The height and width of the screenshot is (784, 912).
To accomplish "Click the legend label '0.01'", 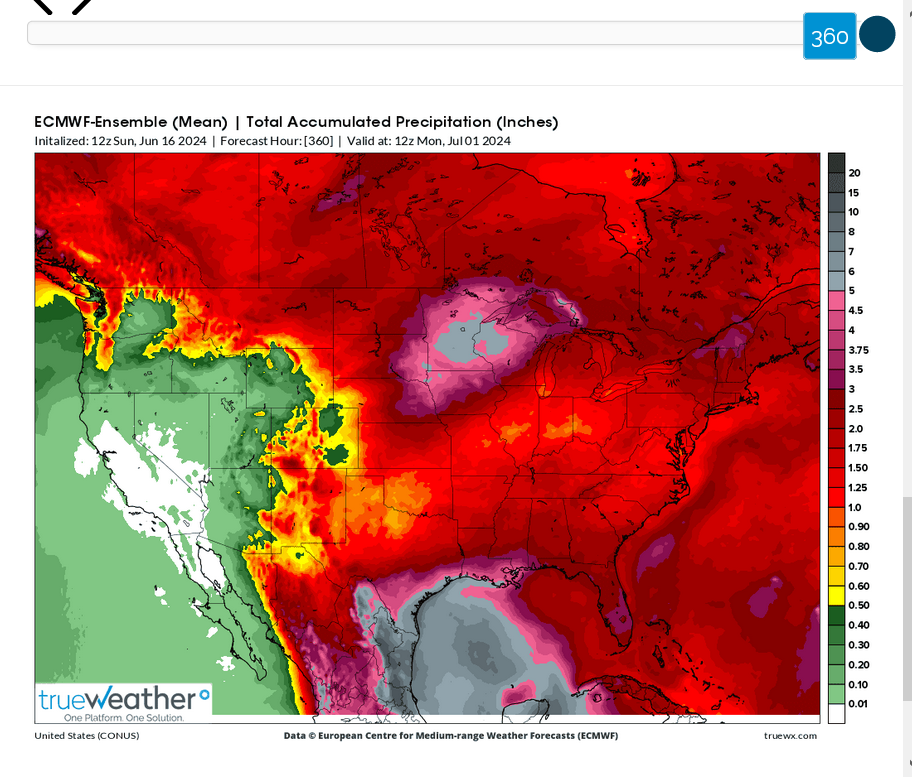I will pyautogui.click(x=858, y=703).
